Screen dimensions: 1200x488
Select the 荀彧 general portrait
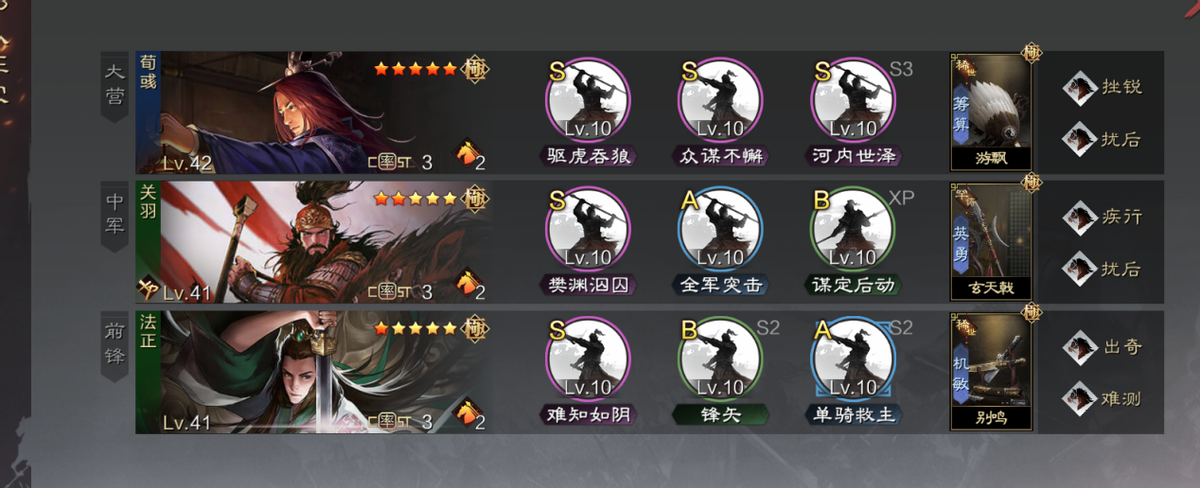pyautogui.click(x=314, y=112)
